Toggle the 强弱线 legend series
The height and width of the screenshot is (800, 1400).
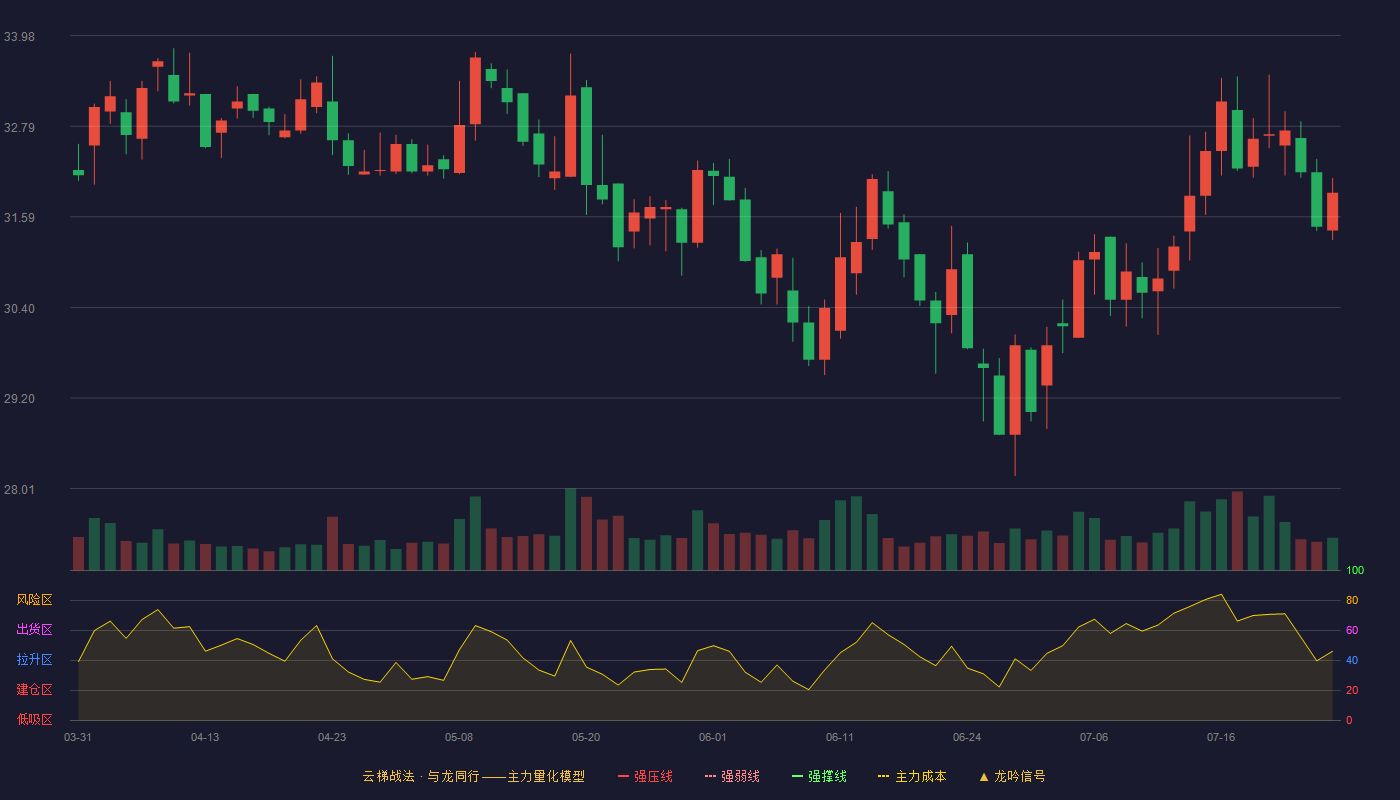tap(732, 776)
